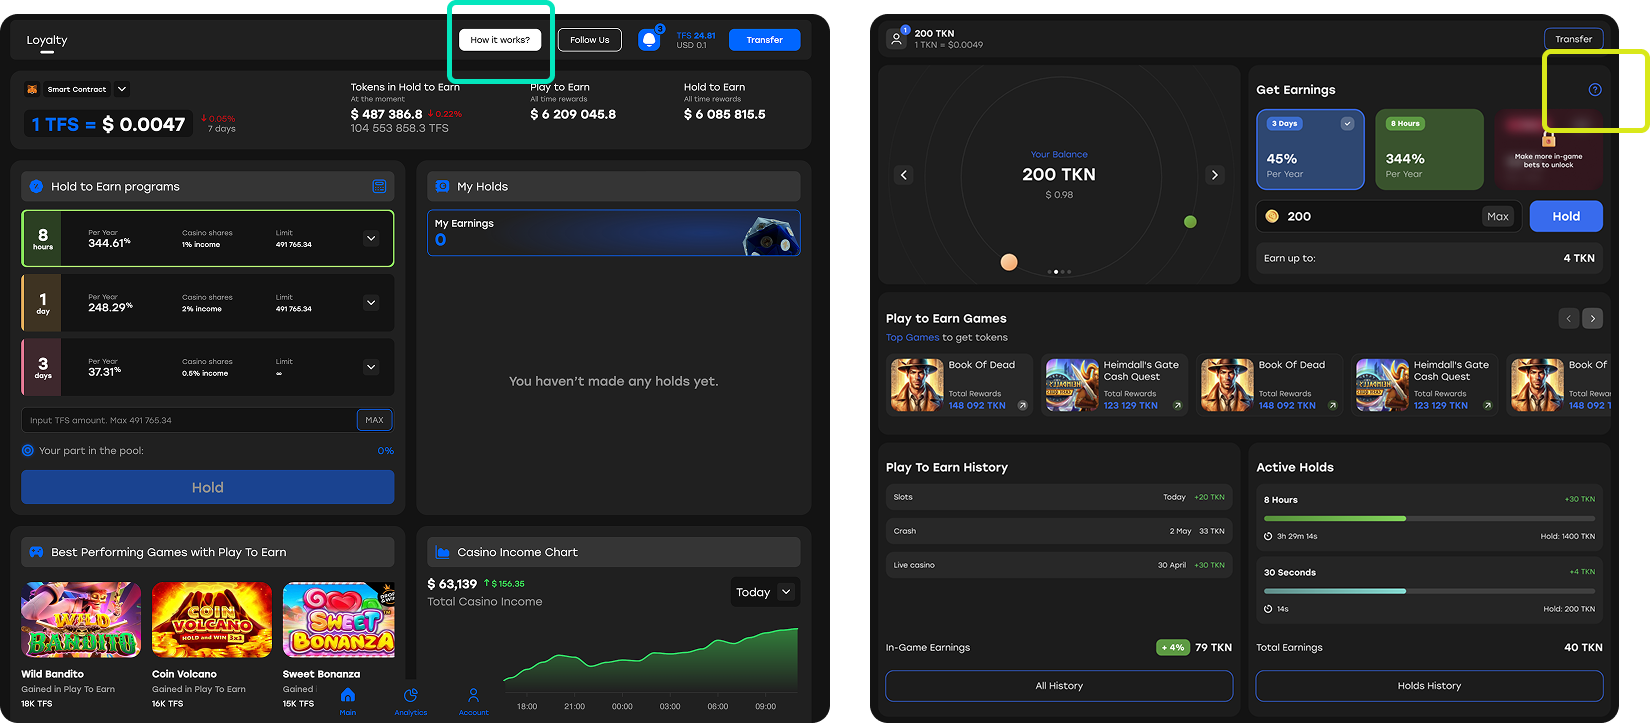The image size is (1650, 723).
Task: Expand the 8 hours hold program row
Action: (x=371, y=238)
